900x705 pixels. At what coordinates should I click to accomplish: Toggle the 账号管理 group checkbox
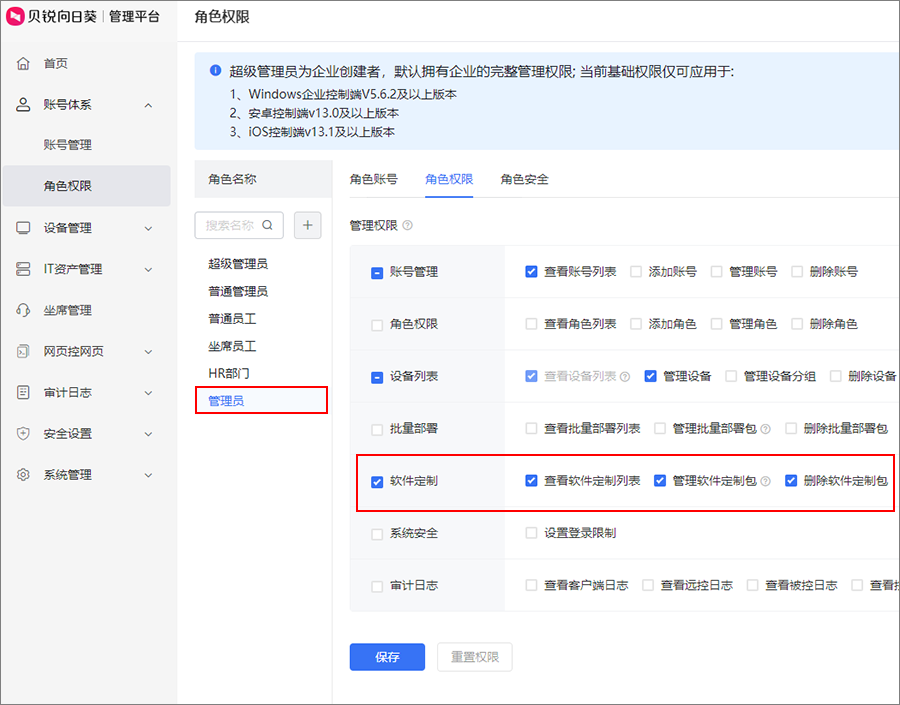point(377,273)
